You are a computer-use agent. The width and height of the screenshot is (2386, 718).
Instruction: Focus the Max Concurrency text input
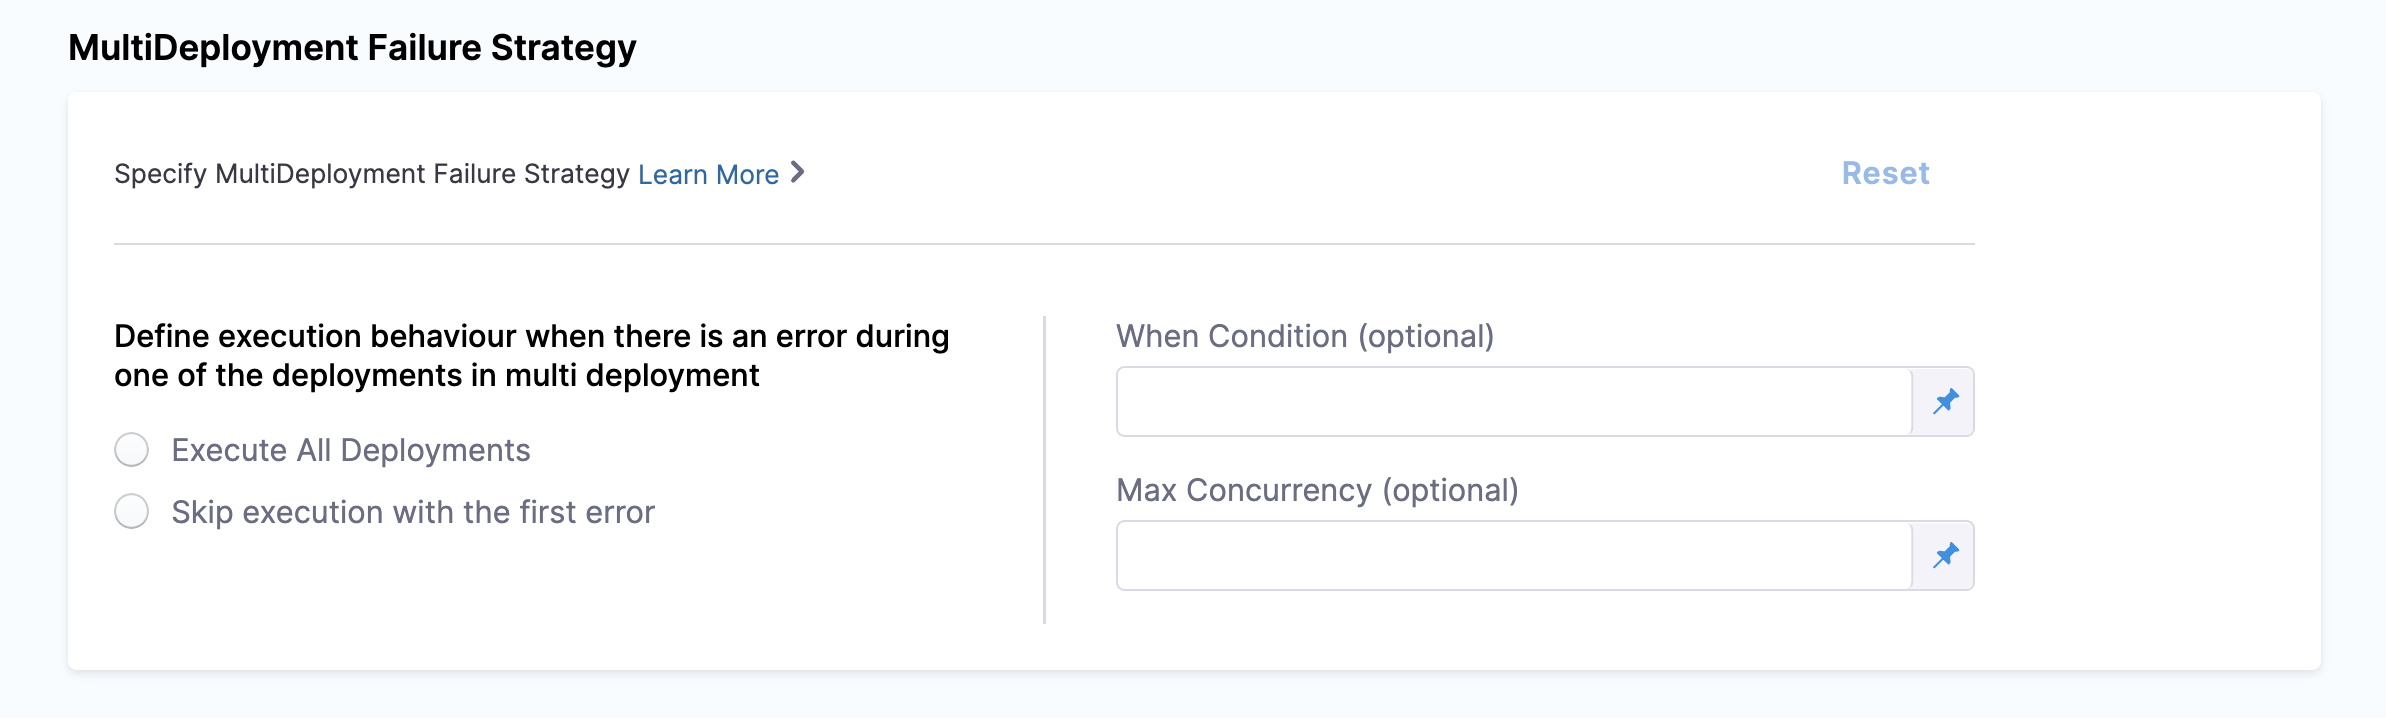point(1514,556)
